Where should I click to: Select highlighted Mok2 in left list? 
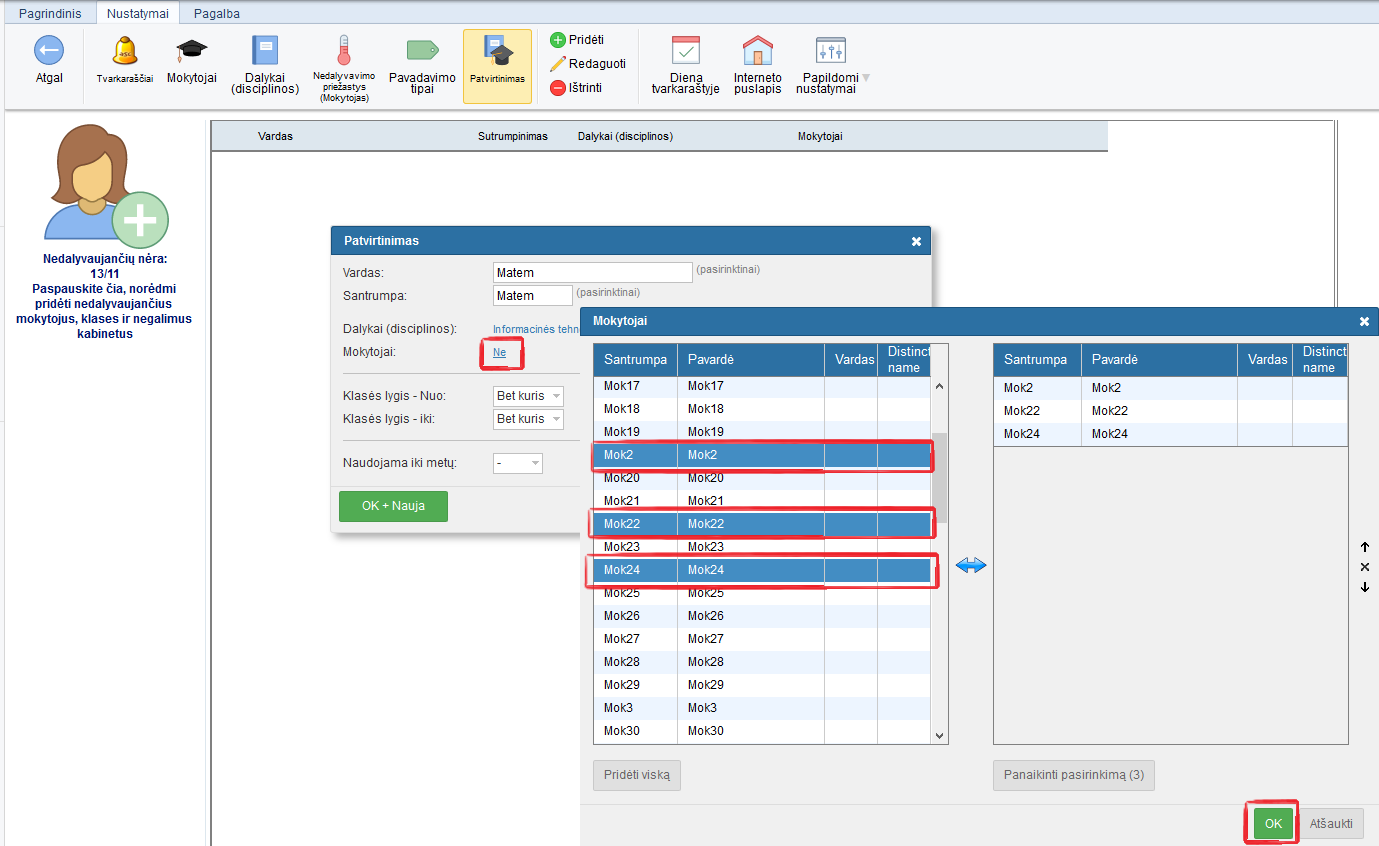762,455
